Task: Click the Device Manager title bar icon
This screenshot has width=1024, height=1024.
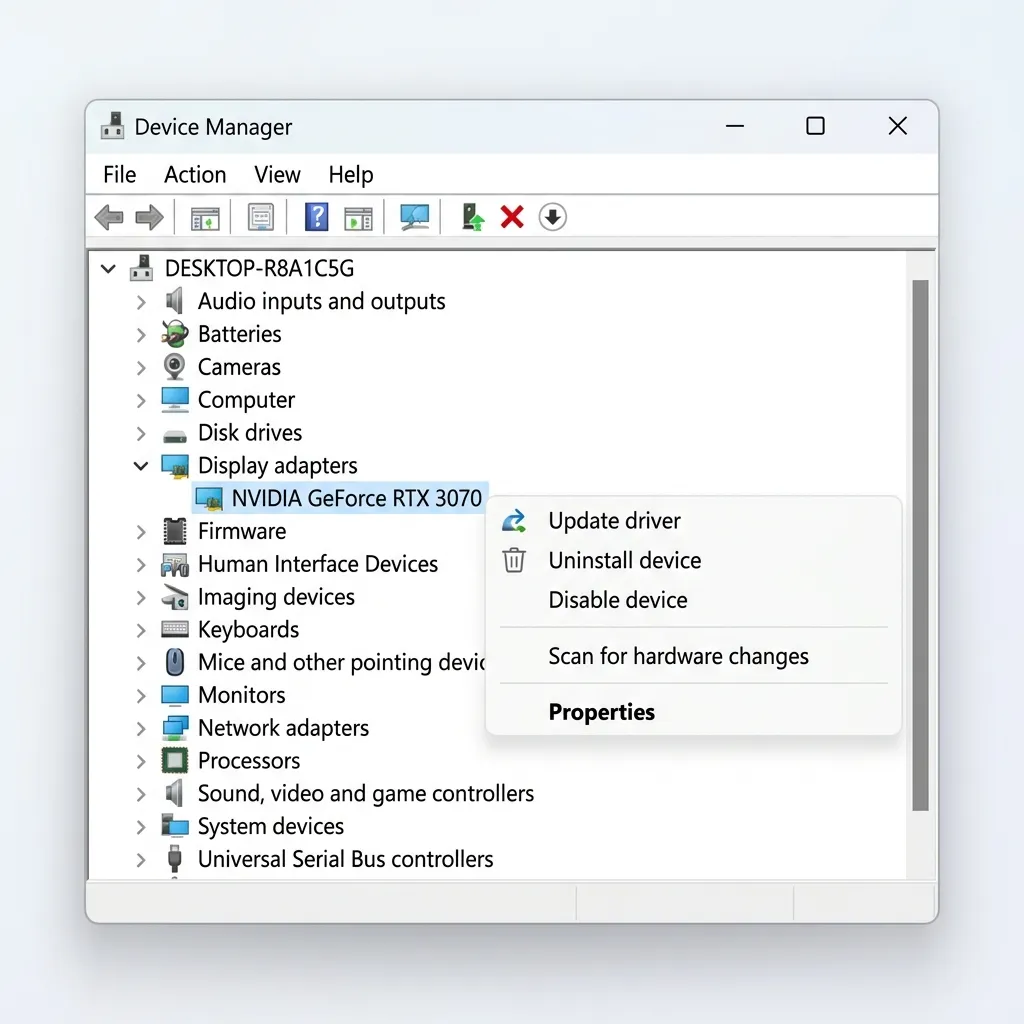Action: click(x=113, y=126)
